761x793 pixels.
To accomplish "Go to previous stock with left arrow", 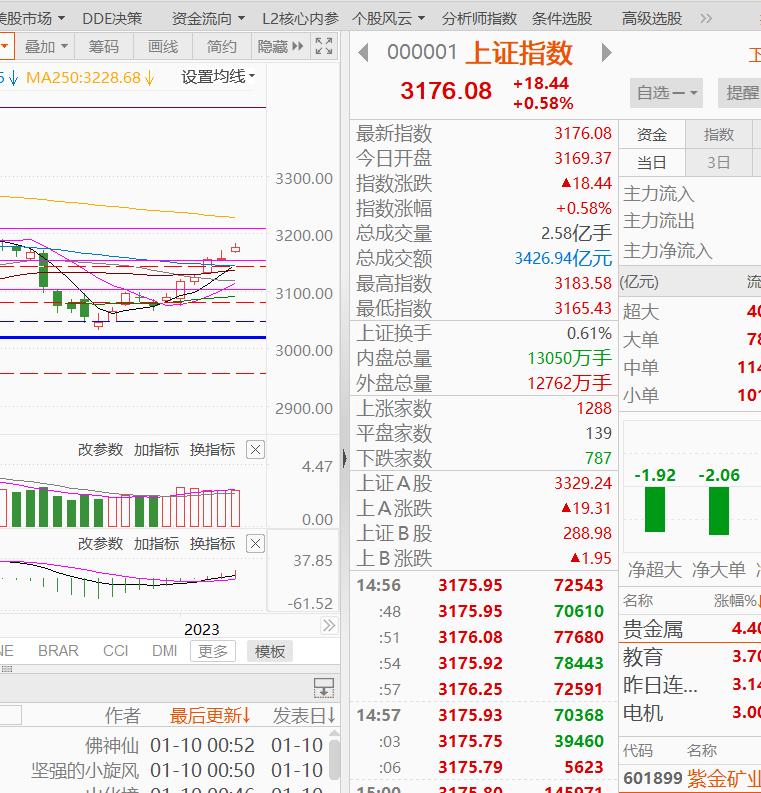I will pyautogui.click(x=363, y=53).
